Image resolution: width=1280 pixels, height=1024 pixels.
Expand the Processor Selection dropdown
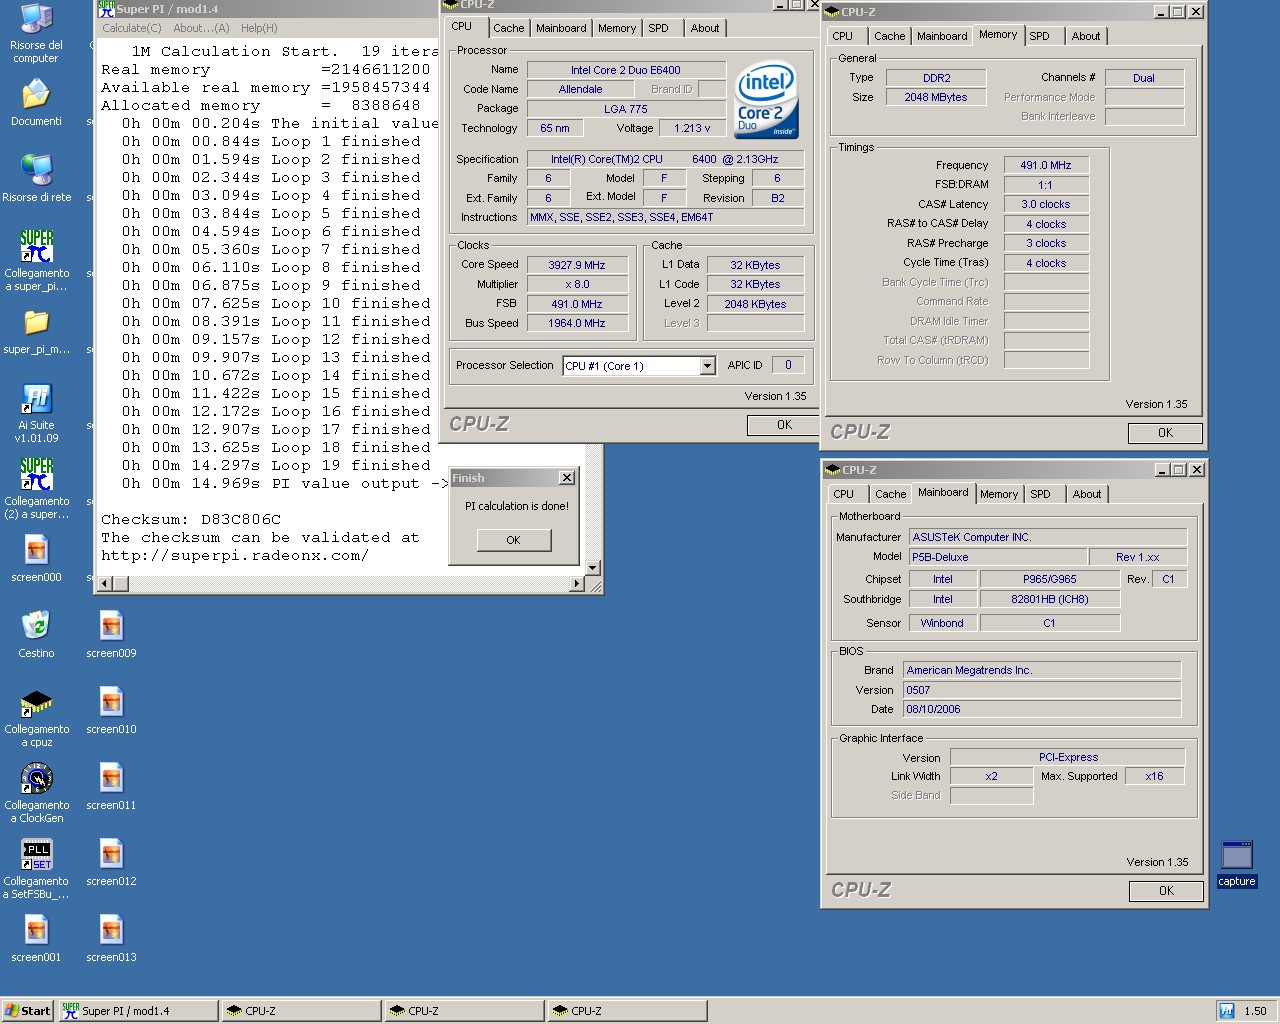pyautogui.click(x=708, y=366)
